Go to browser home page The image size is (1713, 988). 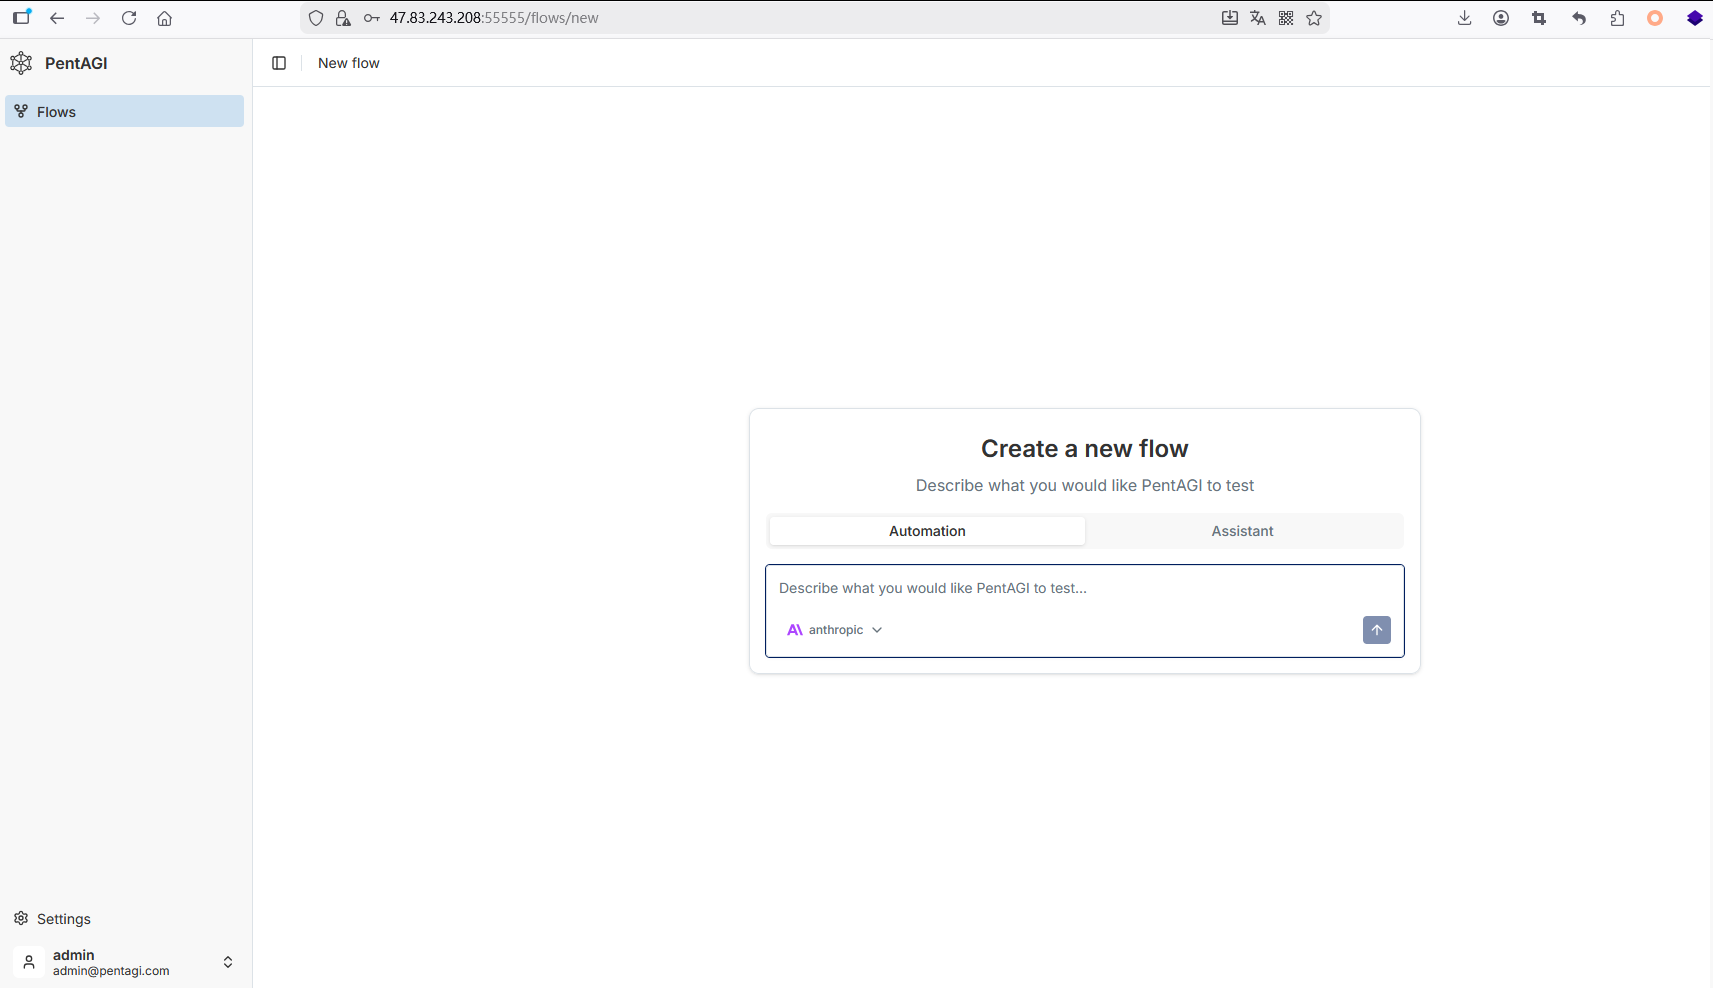pyautogui.click(x=165, y=18)
